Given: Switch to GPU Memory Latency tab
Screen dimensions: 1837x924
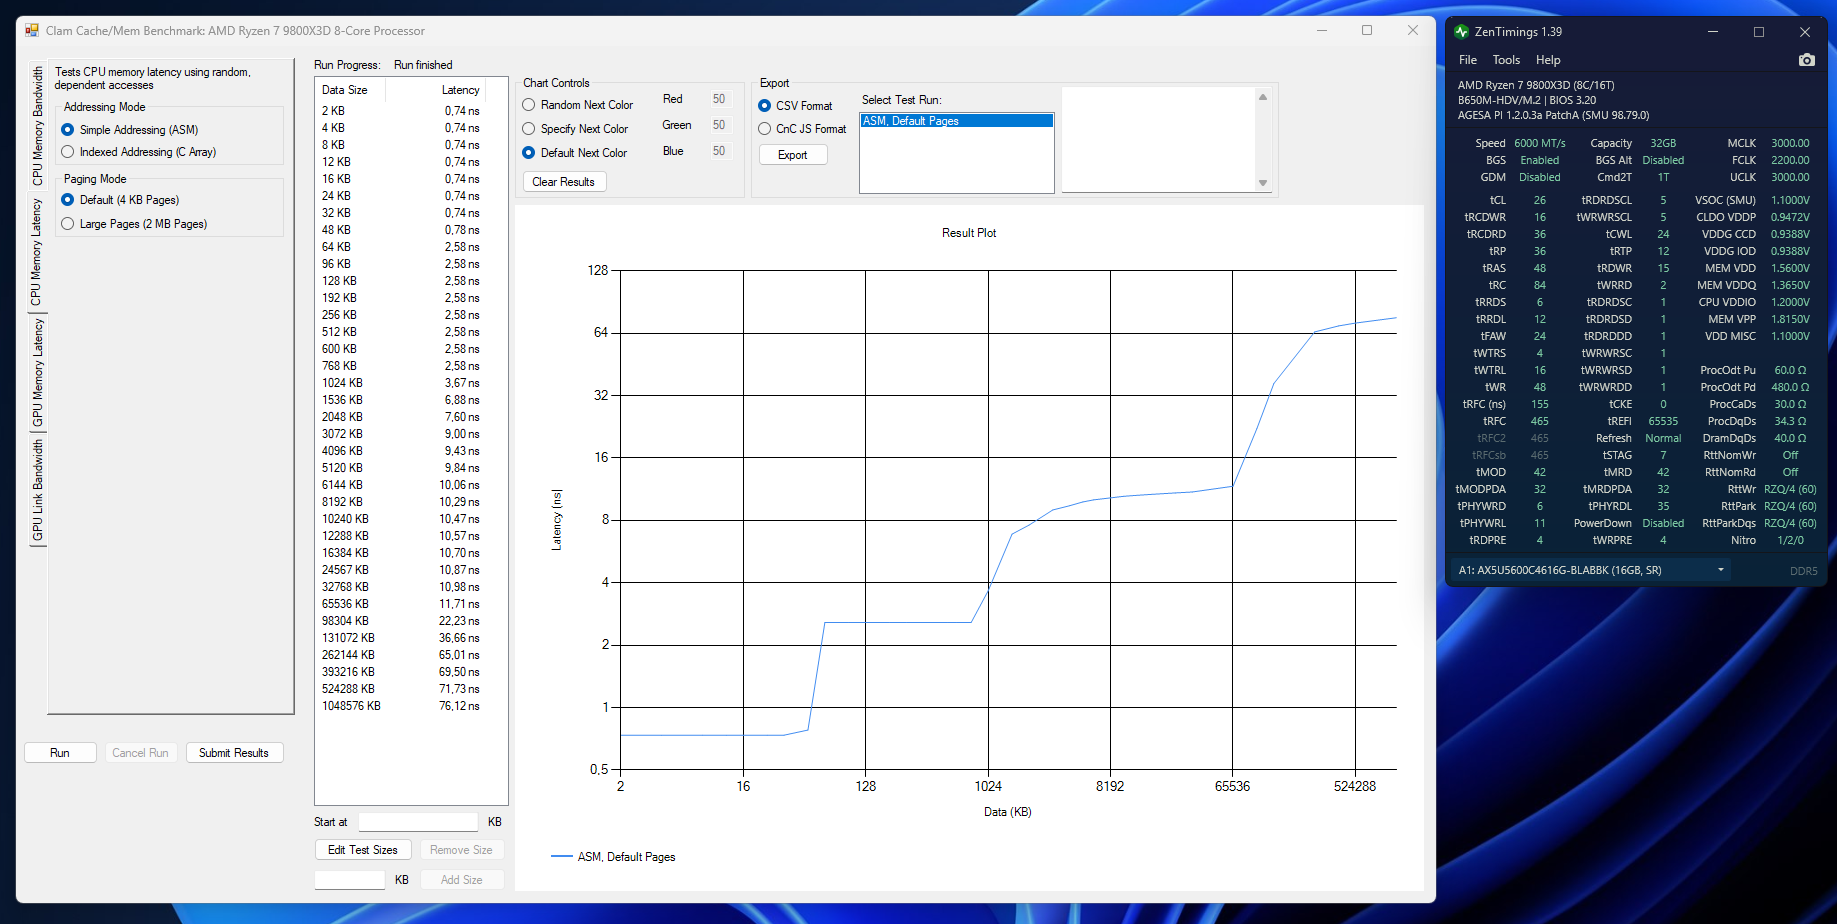Looking at the screenshot, I should pyautogui.click(x=38, y=371).
